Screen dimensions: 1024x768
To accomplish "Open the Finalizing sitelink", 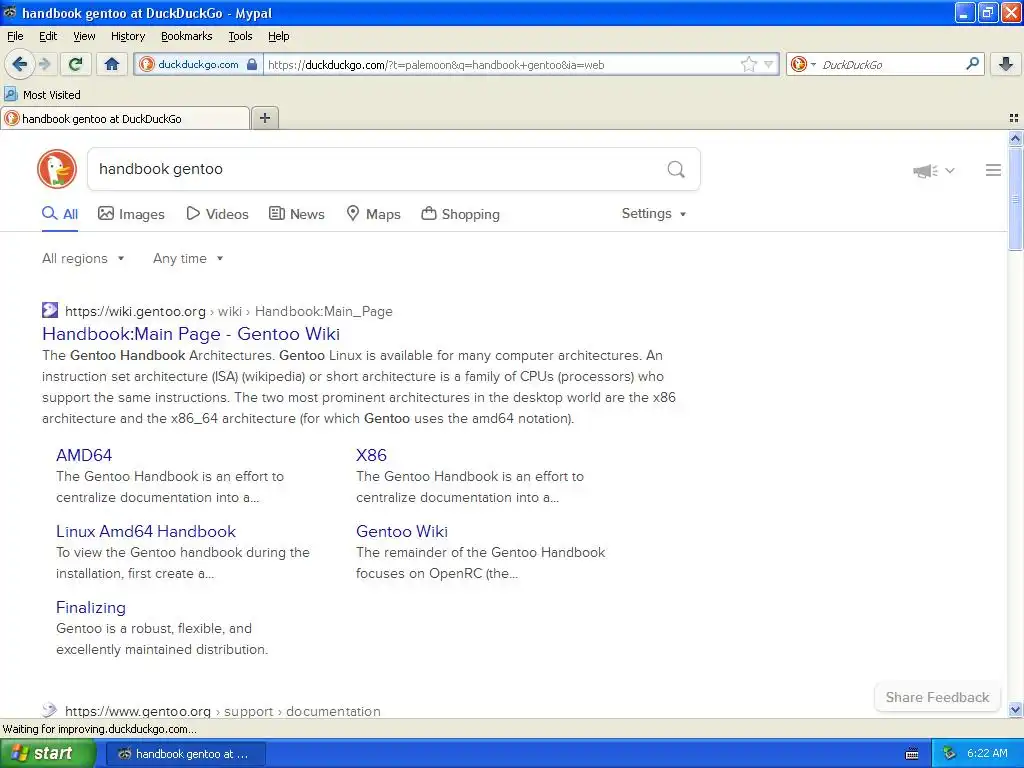I will (x=91, y=607).
